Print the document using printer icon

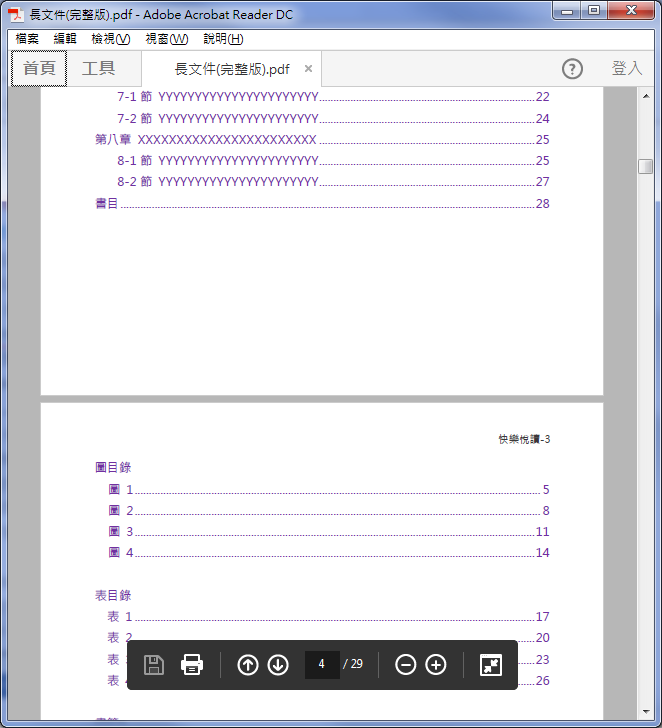[x=192, y=664]
